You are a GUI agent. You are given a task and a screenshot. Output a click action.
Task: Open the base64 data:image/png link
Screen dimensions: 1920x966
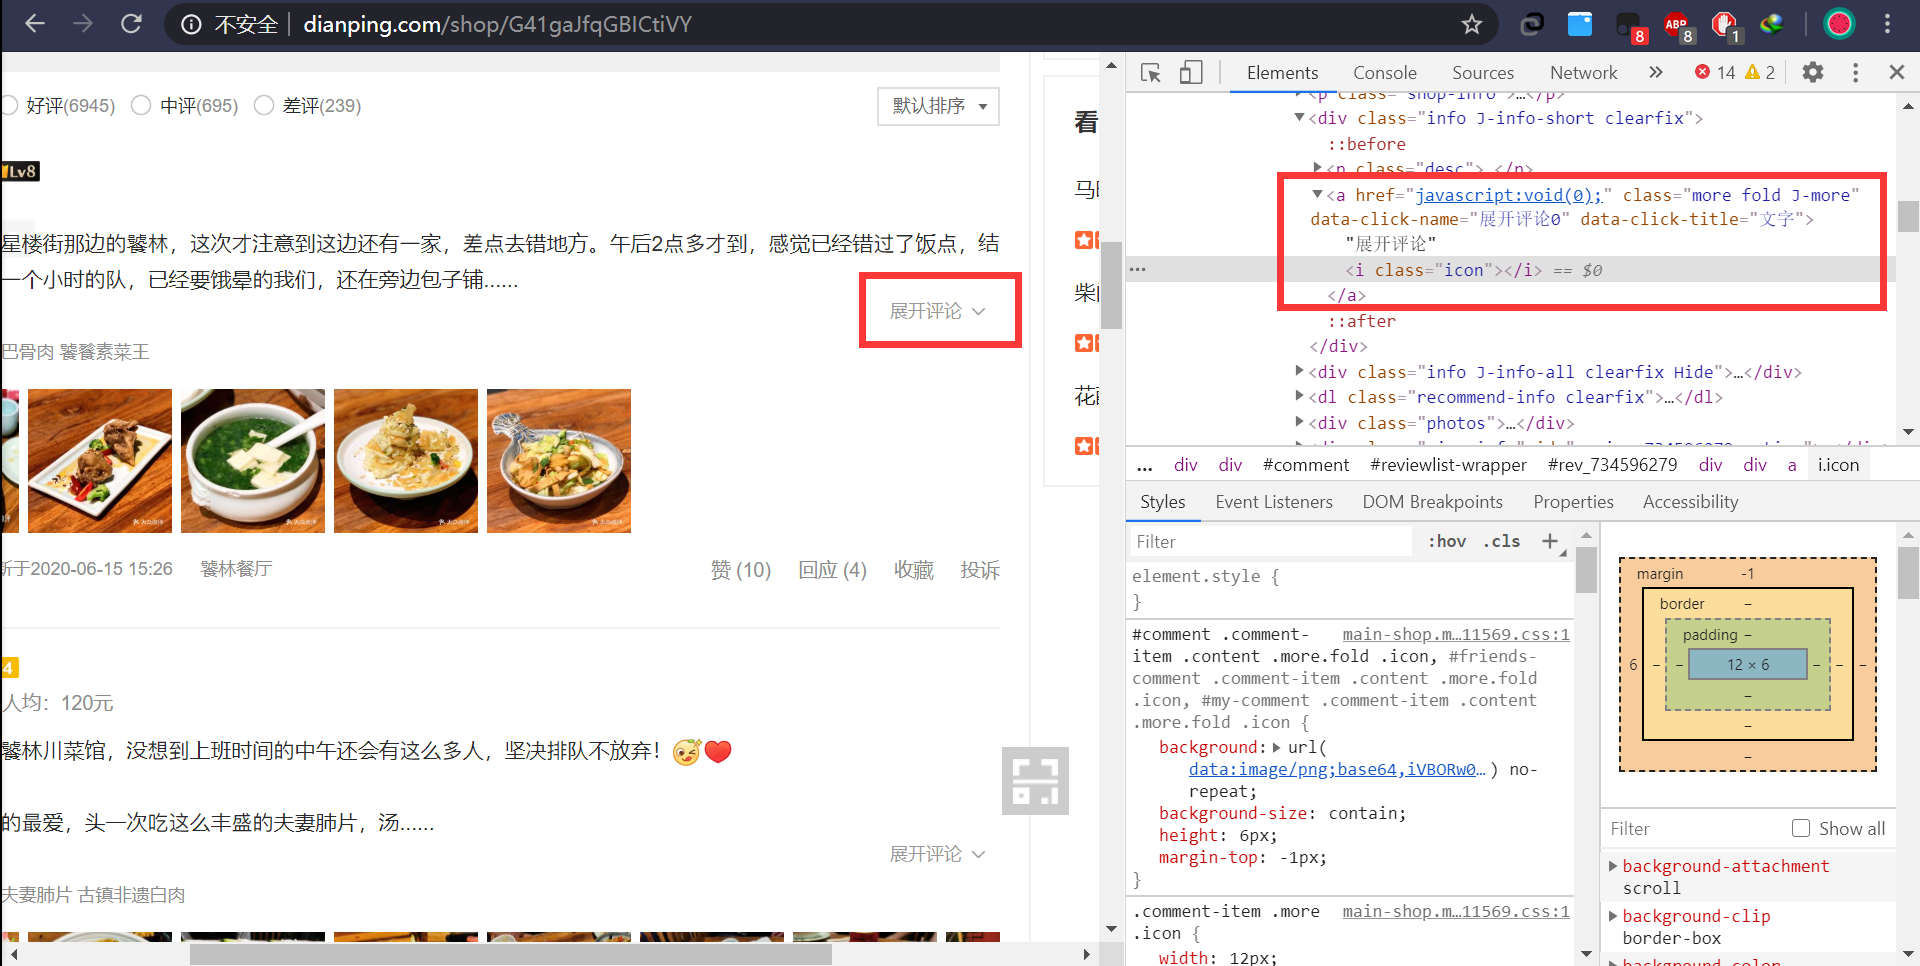coord(1337,769)
